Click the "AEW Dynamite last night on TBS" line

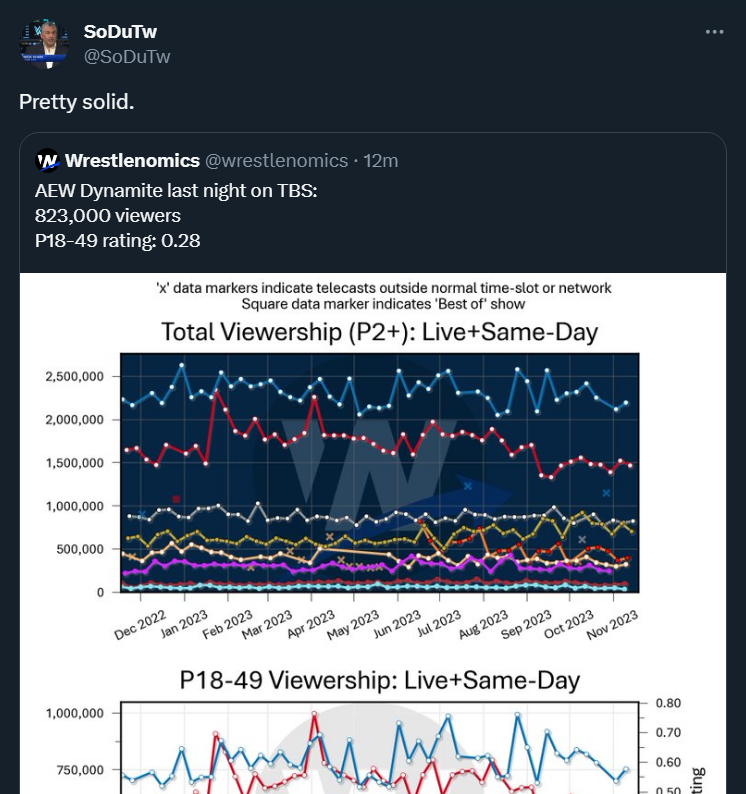pos(175,190)
